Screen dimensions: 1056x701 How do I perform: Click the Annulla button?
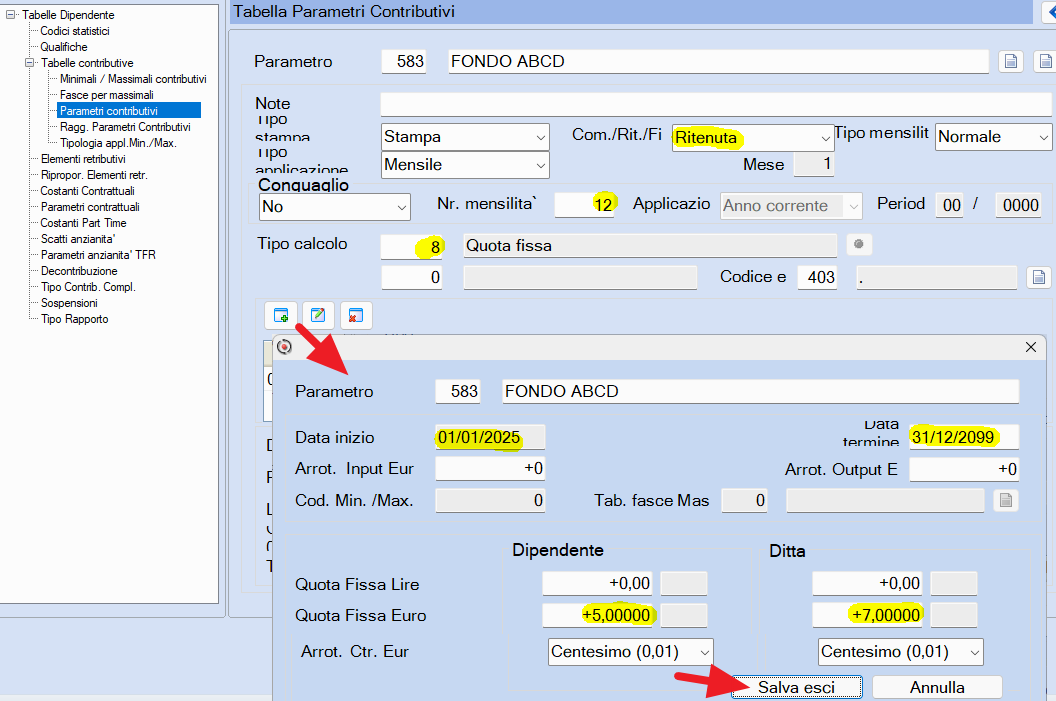click(937, 688)
